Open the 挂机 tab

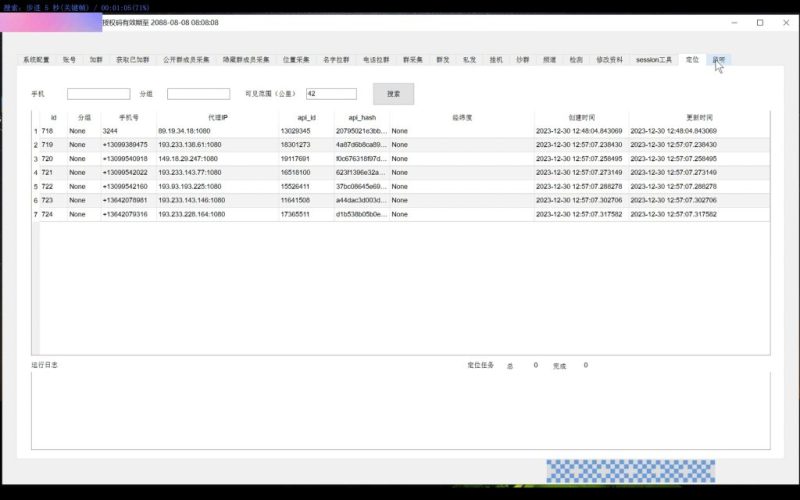[496, 60]
